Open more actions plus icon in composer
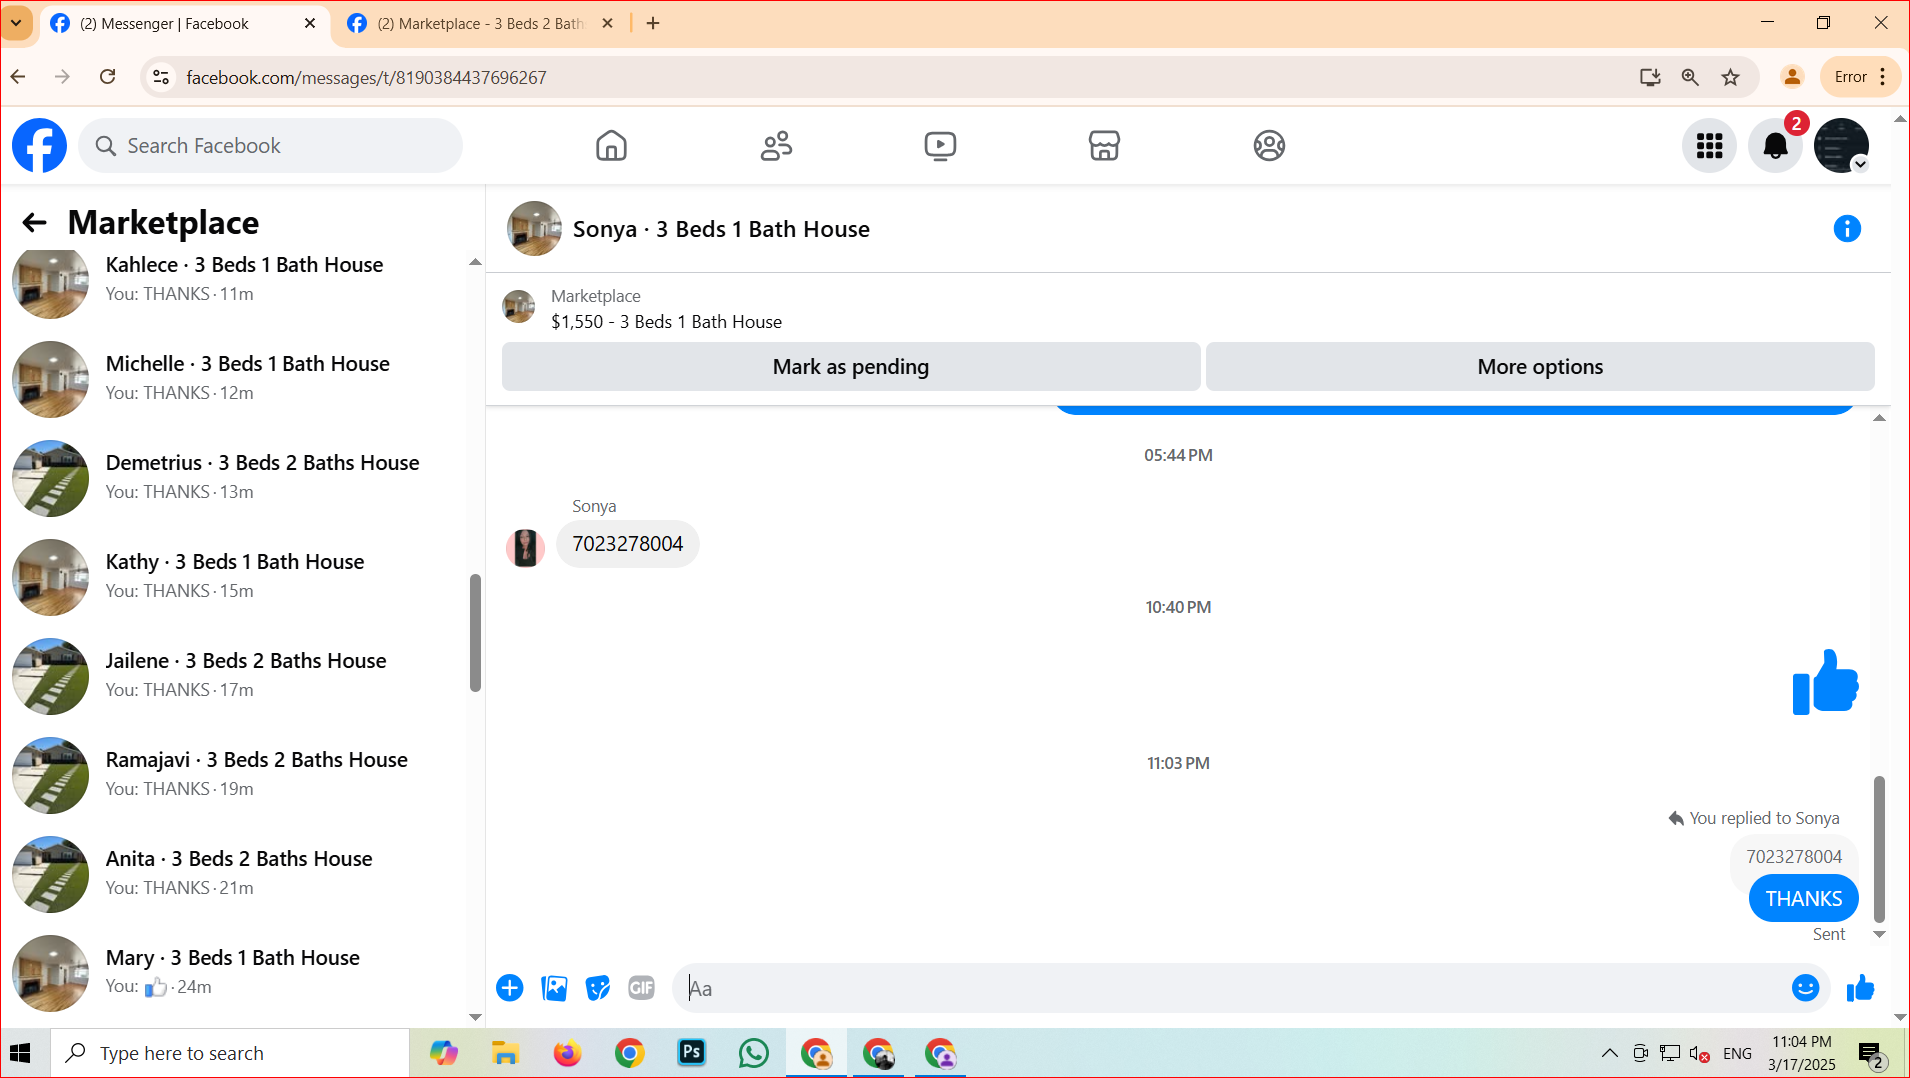The width and height of the screenshot is (1910, 1078). coord(510,988)
